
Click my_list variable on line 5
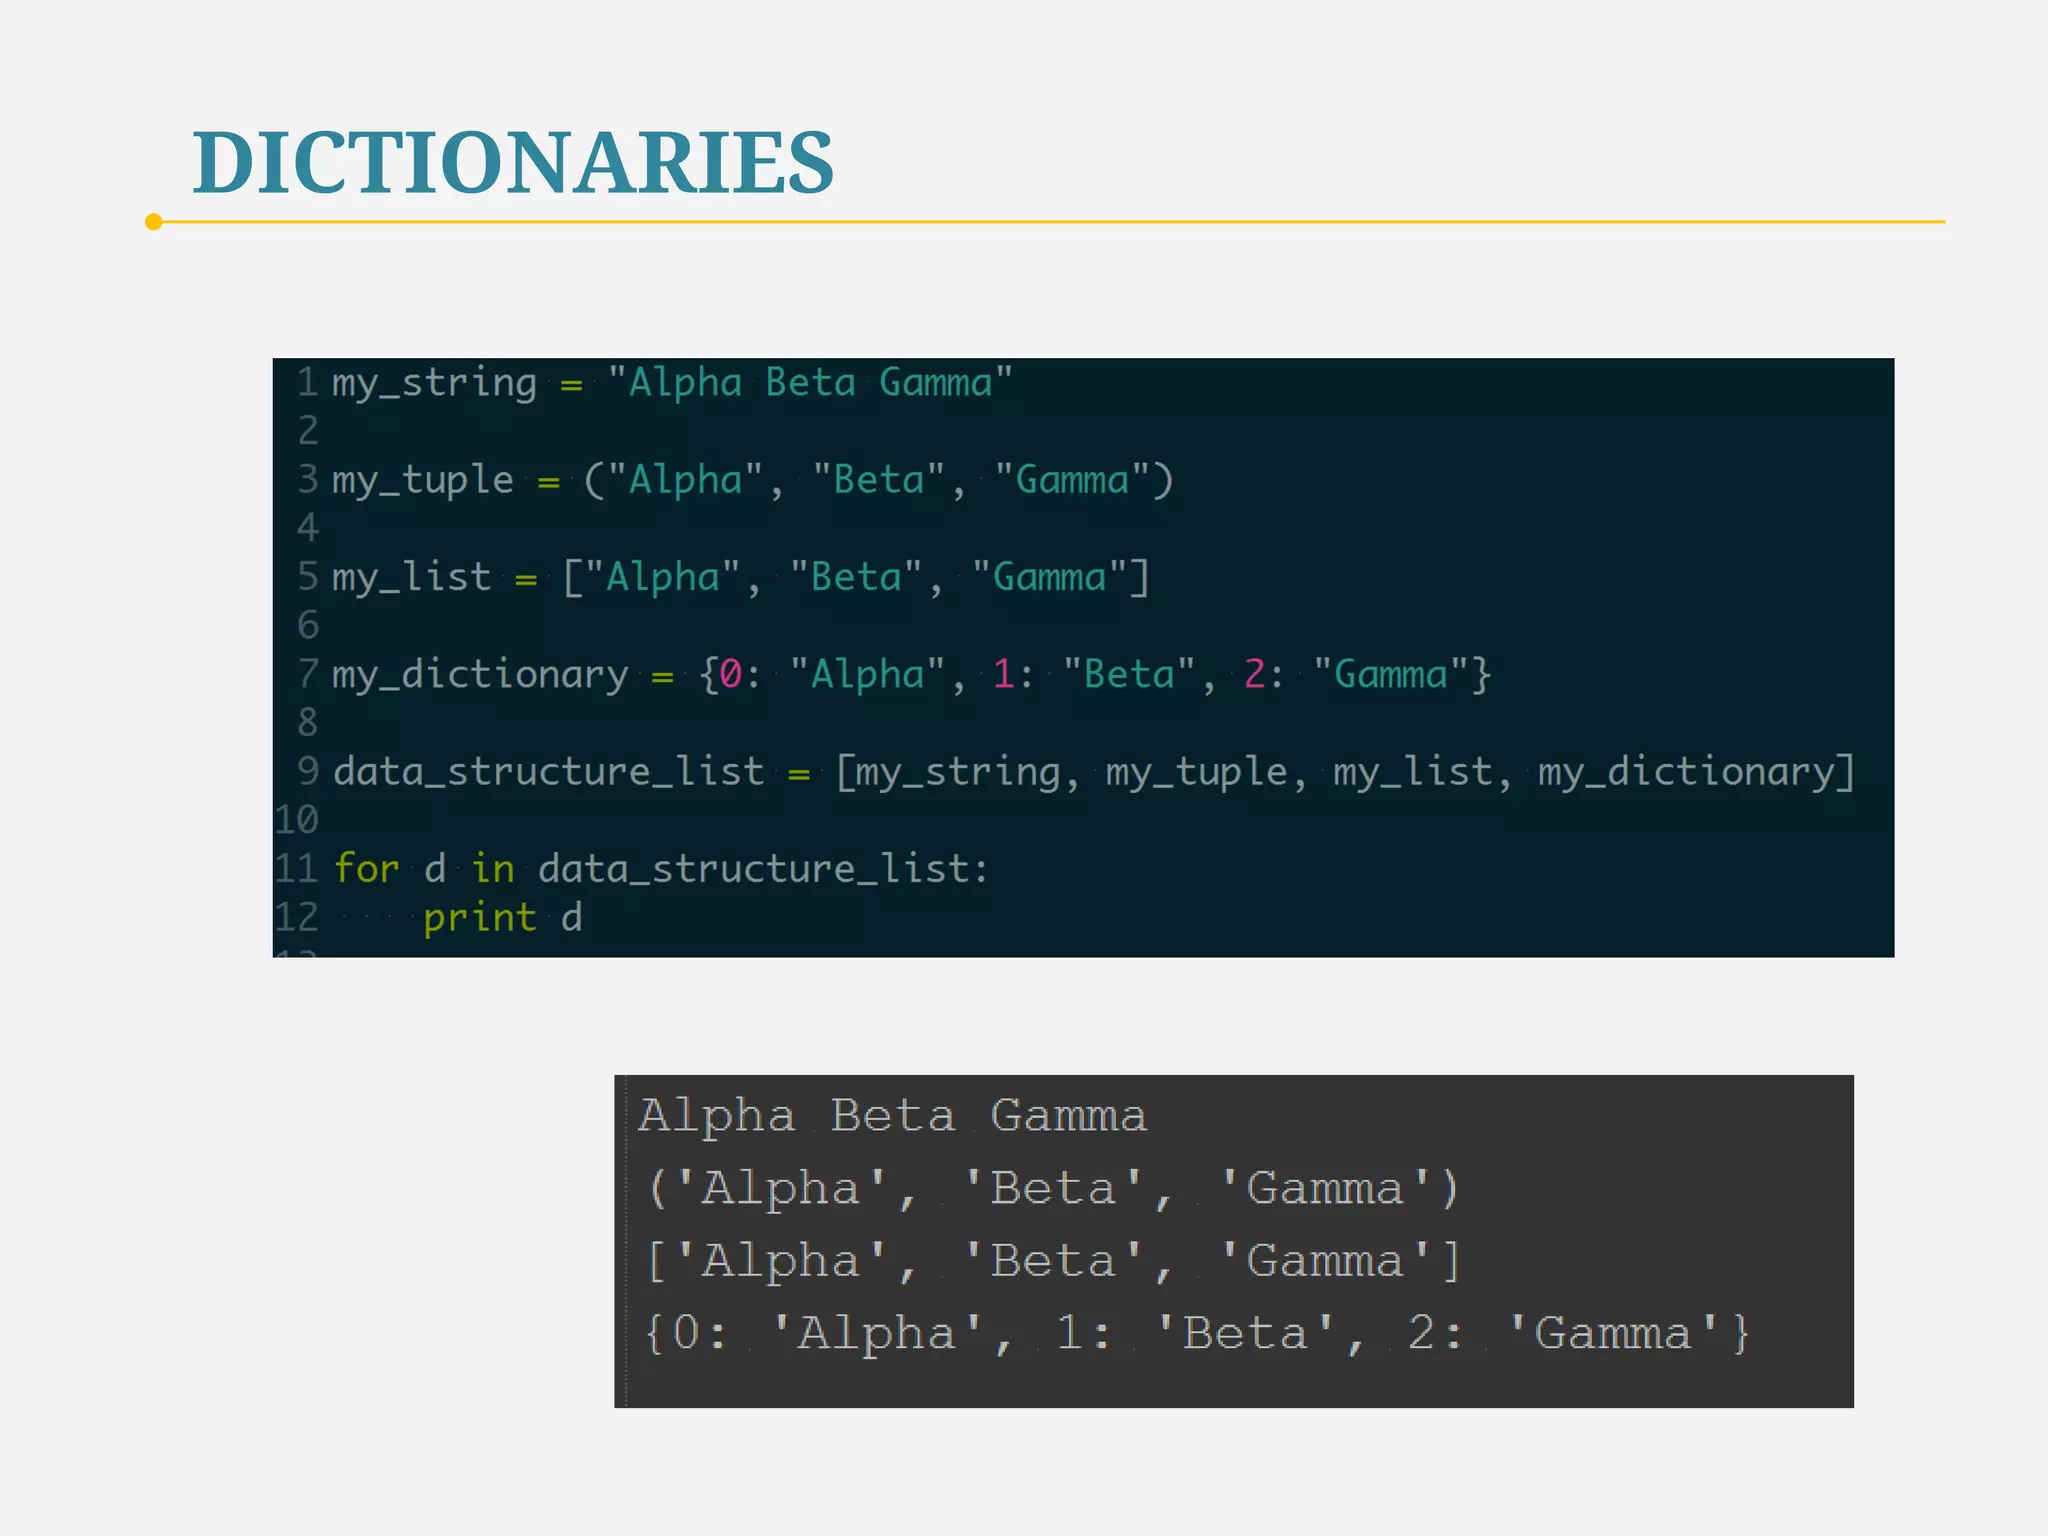pyautogui.click(x=411, y=578)
